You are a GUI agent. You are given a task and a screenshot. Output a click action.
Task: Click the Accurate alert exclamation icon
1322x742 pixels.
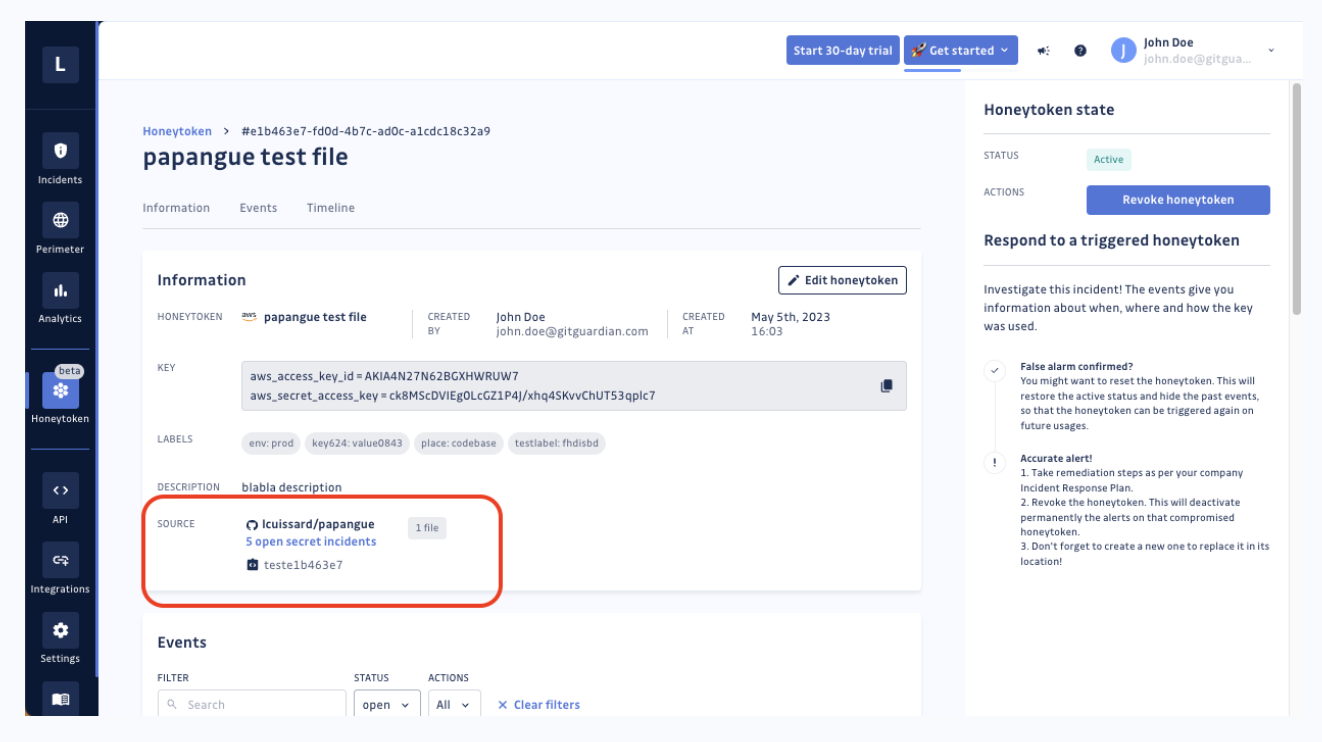click(995, 462)
